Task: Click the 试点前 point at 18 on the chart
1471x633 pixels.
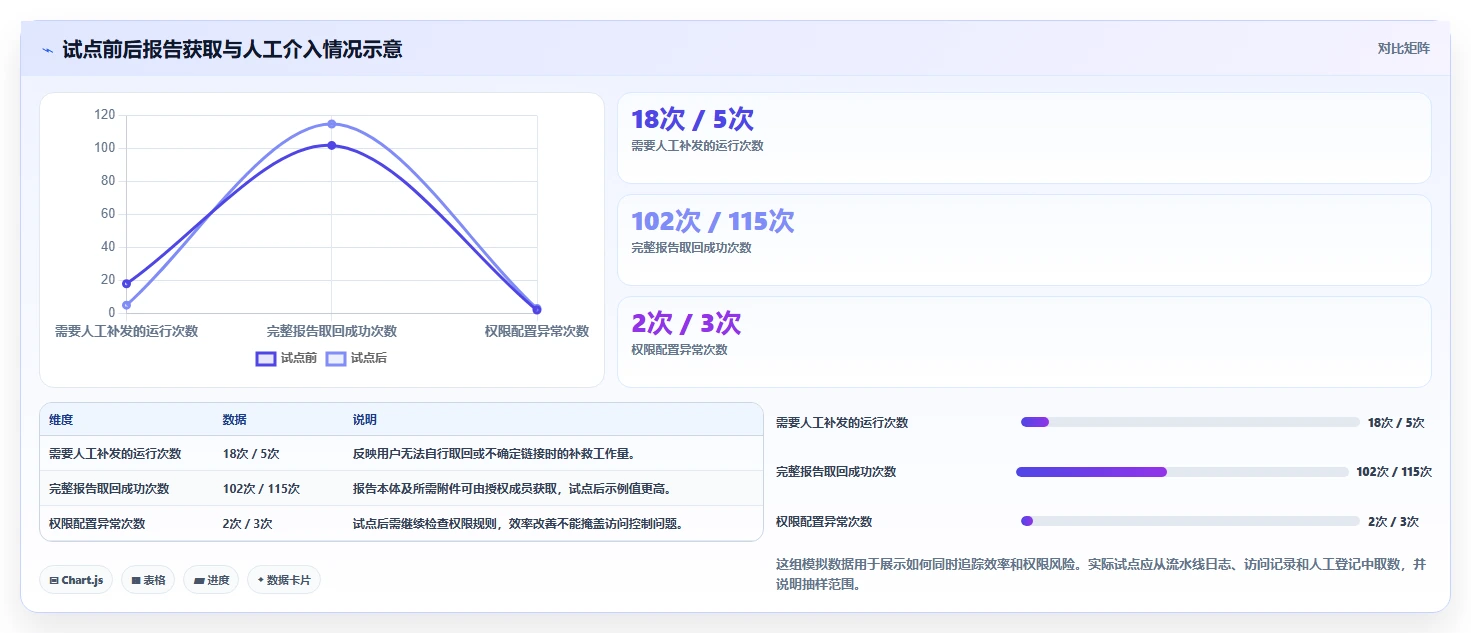Action: pos(126,284)
